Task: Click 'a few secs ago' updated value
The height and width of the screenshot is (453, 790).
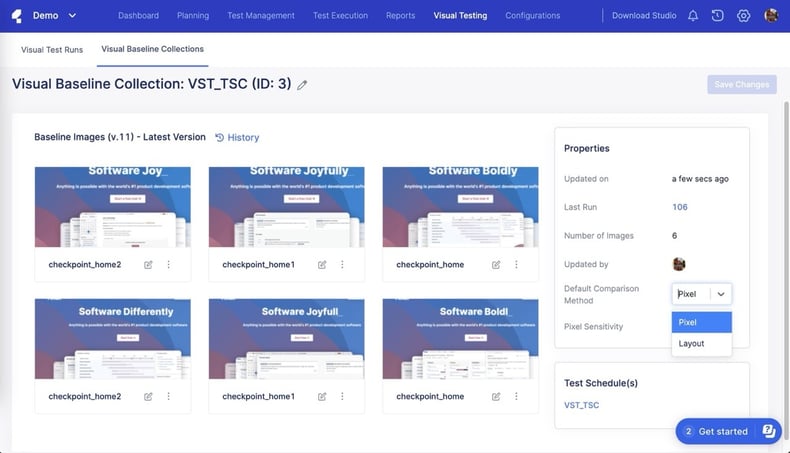Action: click(700, 179)
